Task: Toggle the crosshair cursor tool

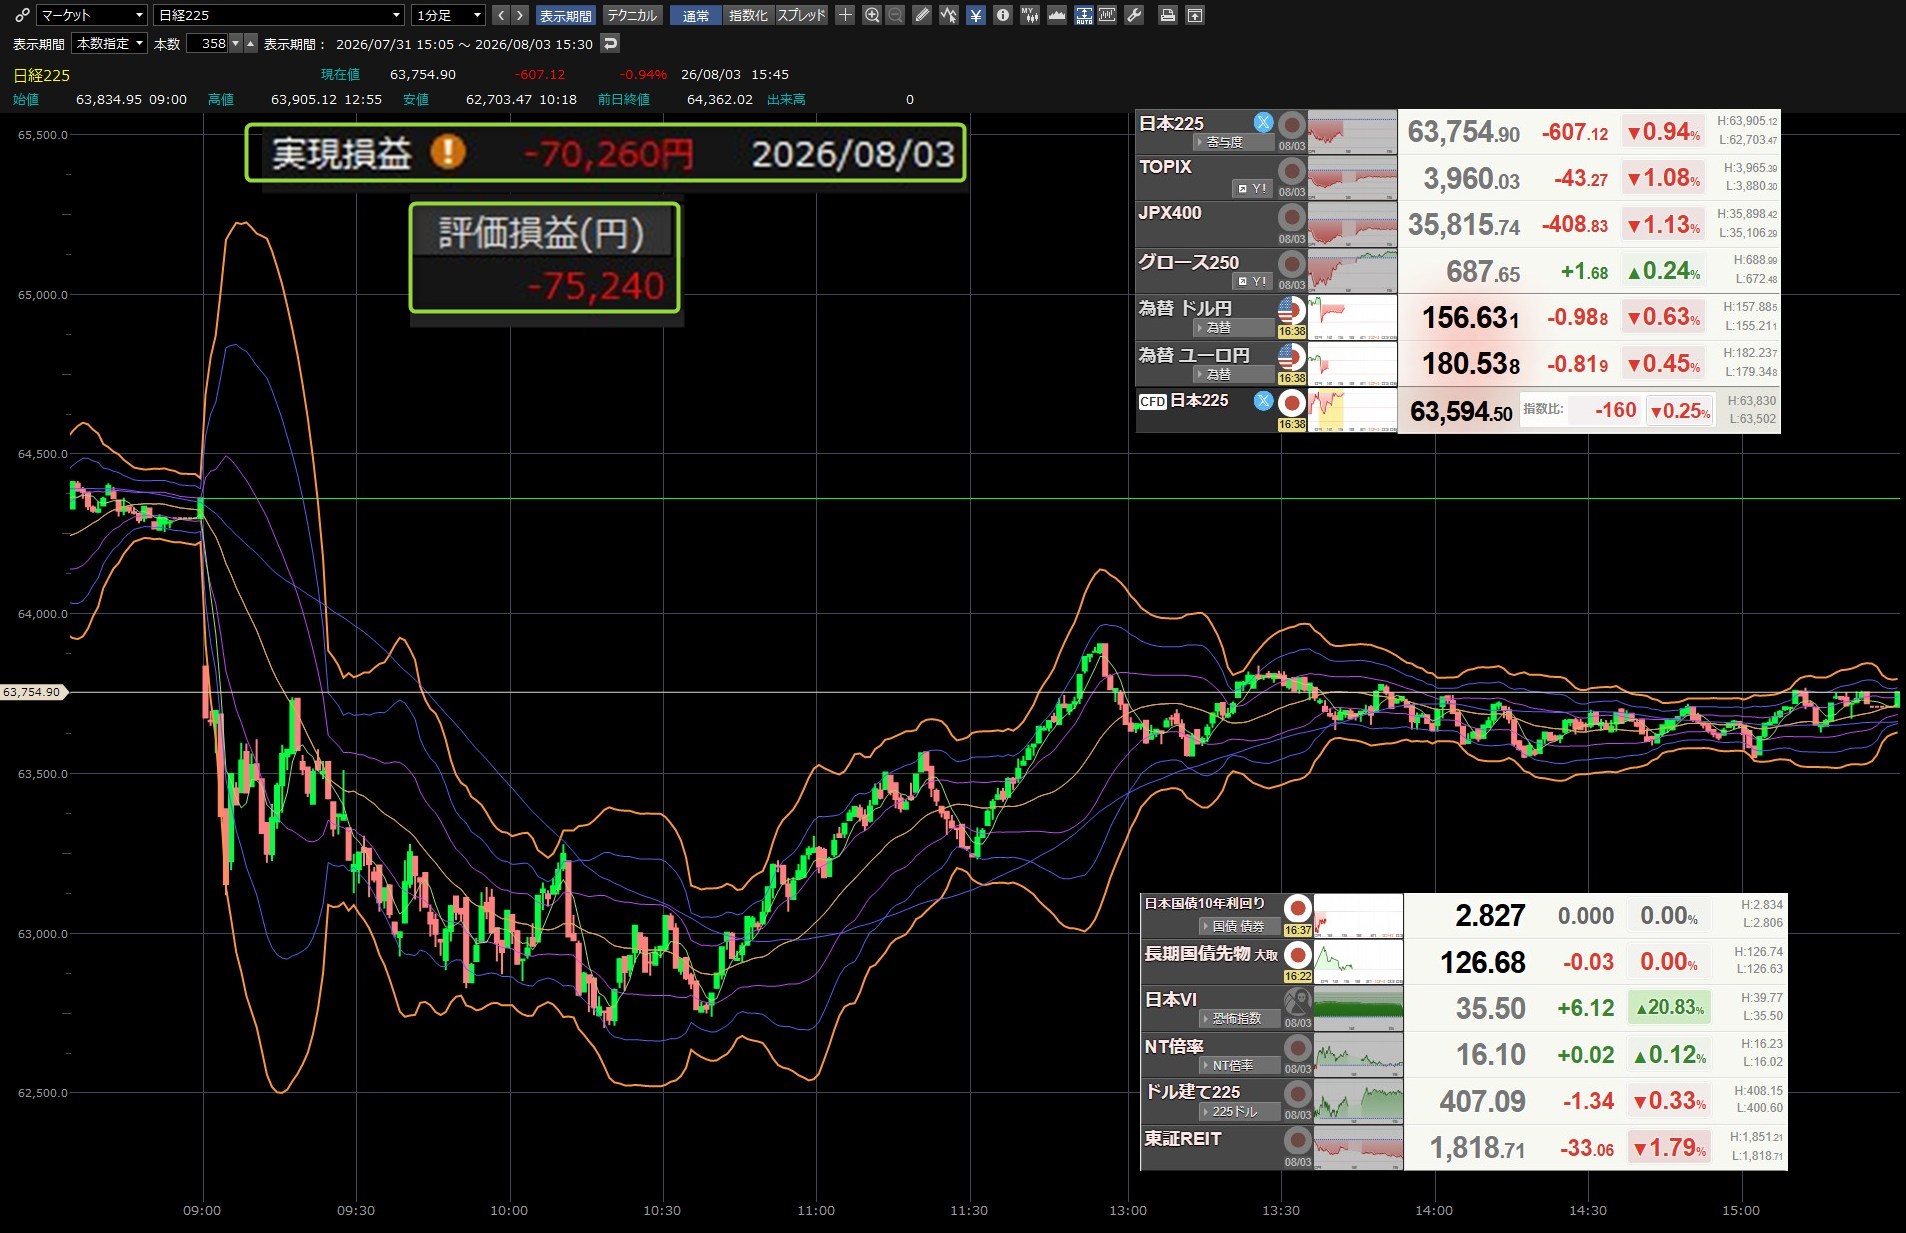Action: click(845, 15)
